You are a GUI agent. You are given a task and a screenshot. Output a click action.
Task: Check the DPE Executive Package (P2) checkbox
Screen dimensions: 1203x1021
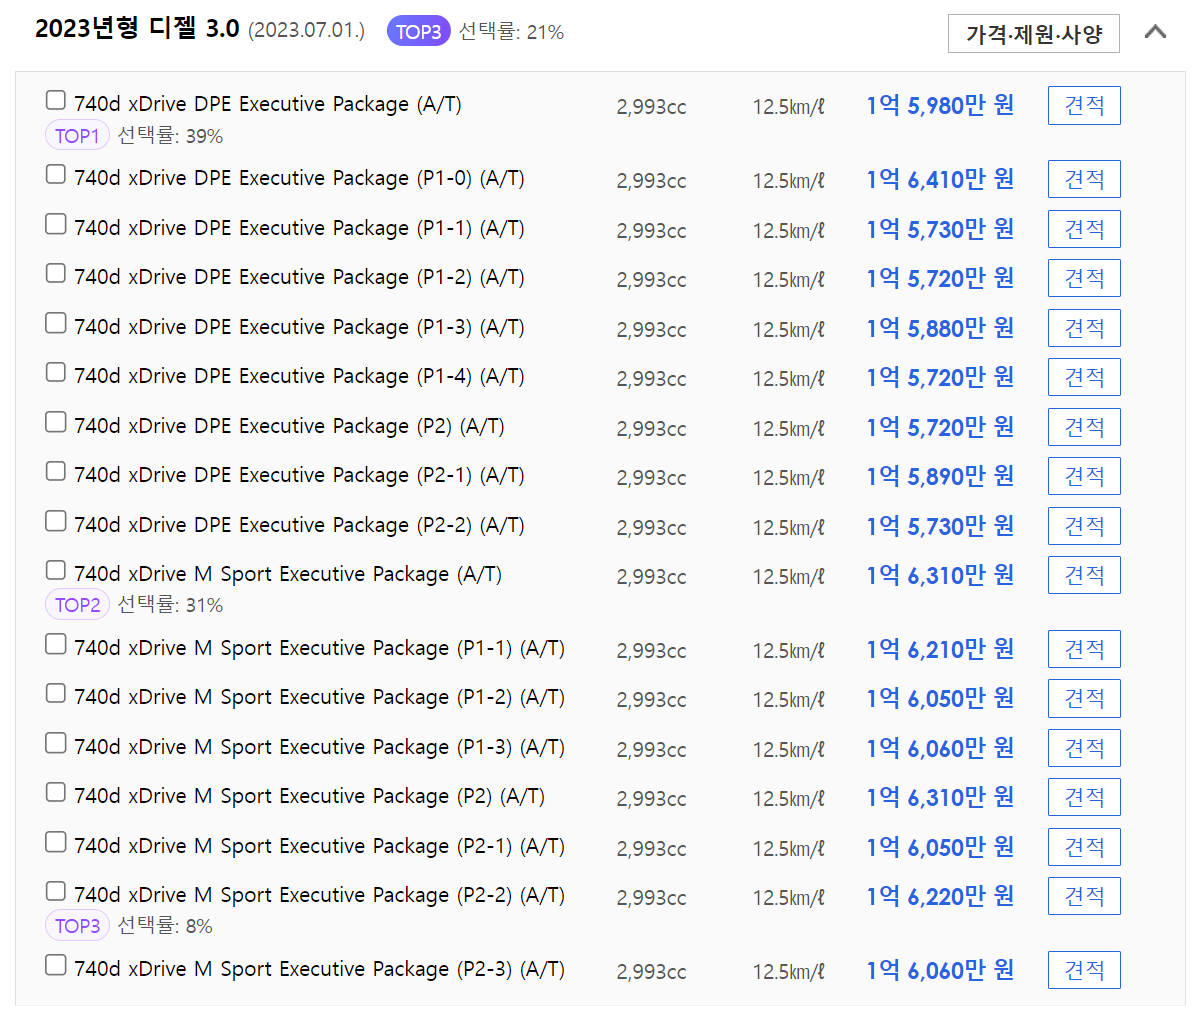pos(56,422)
